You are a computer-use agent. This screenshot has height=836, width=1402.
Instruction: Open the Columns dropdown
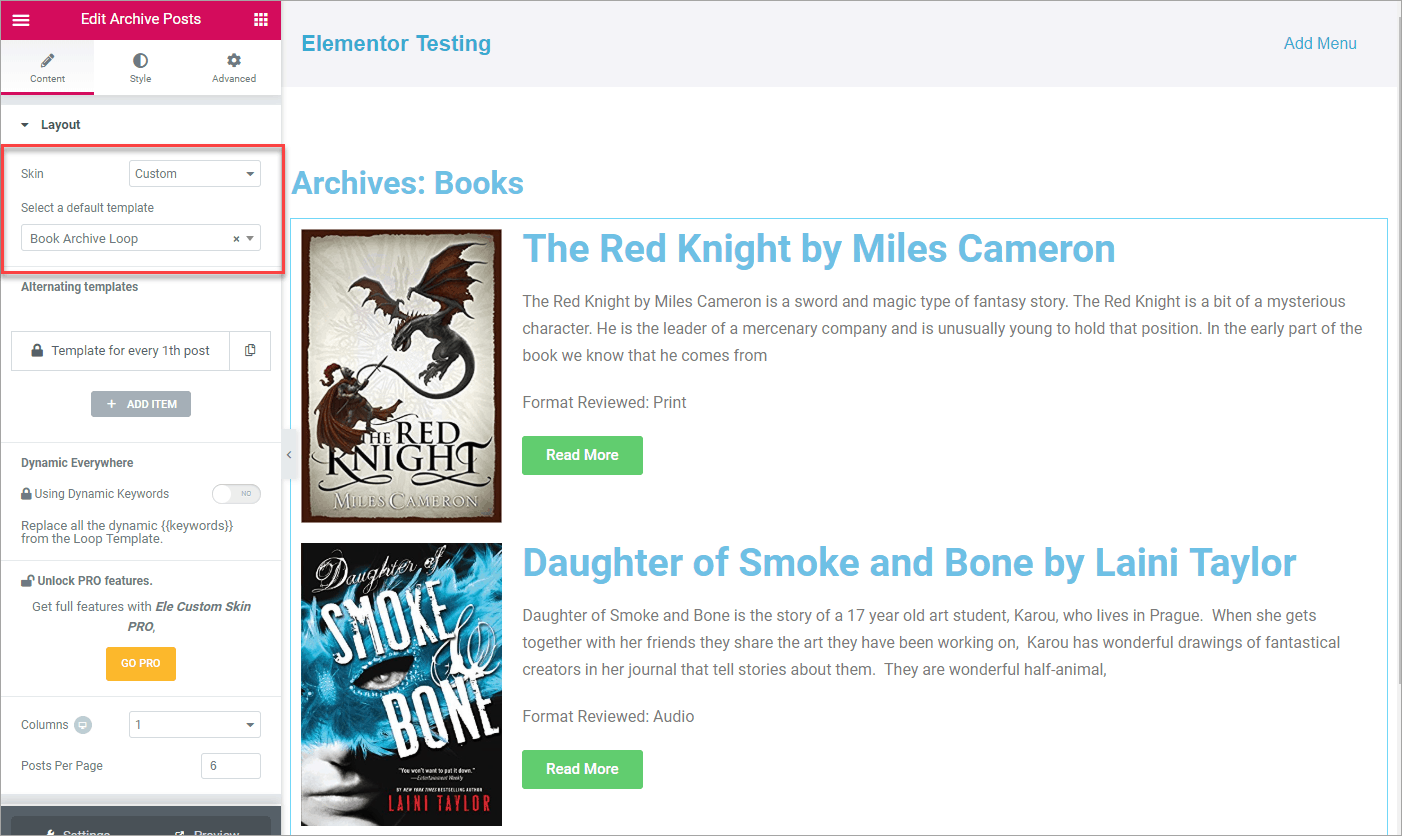click(195, 725)
